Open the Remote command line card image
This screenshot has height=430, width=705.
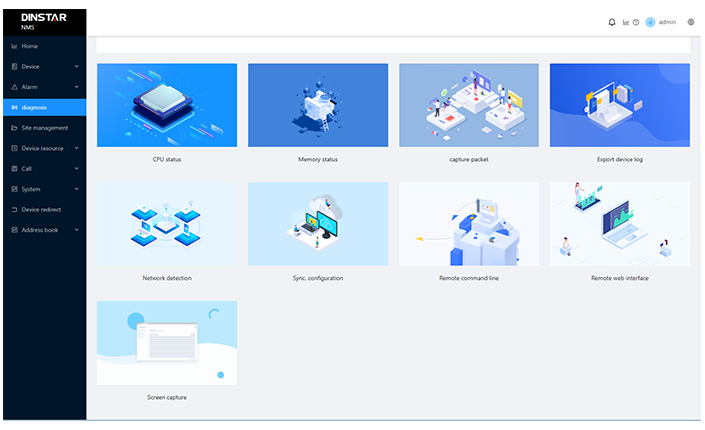(469, 224)
